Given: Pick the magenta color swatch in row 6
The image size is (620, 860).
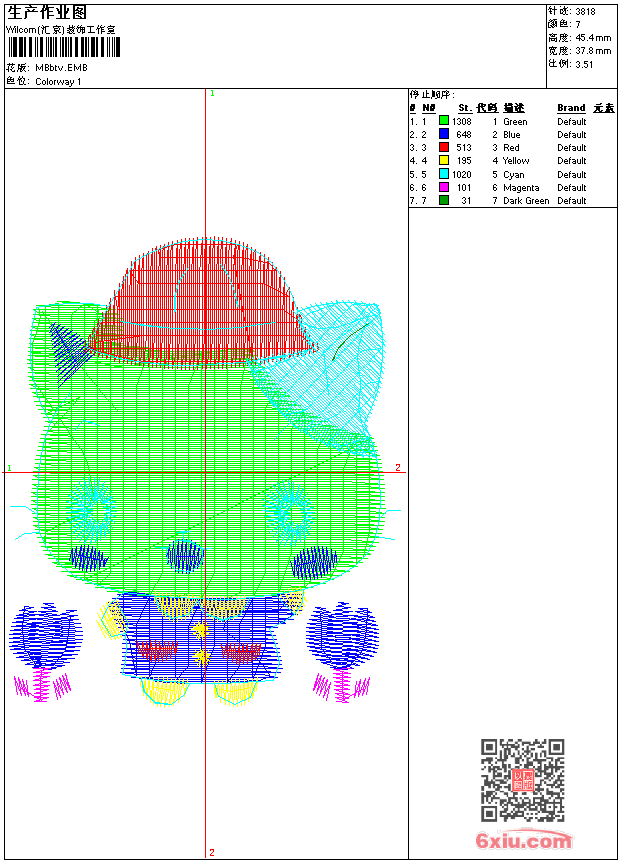Looking at the screenshot, I should coord(444,187).
